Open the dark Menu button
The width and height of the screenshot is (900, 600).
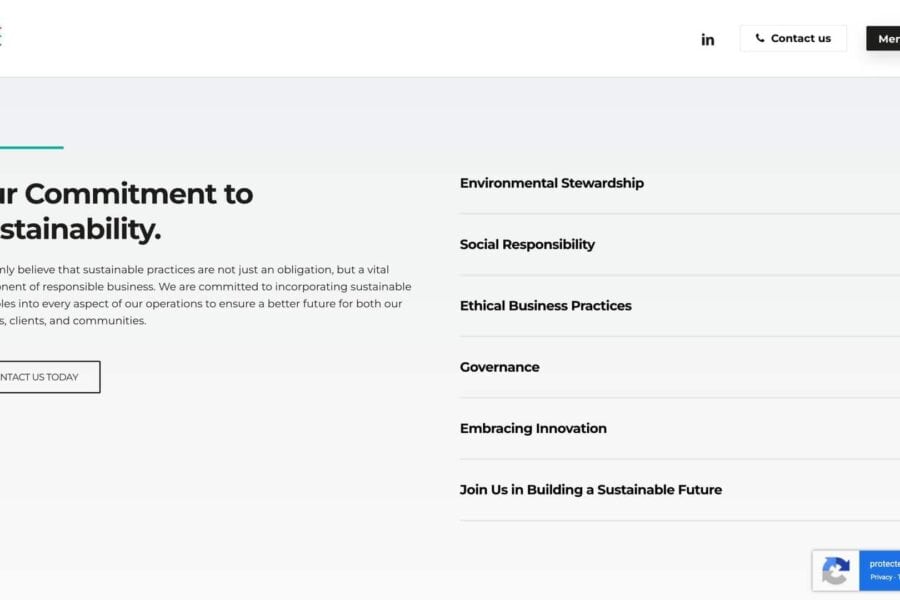click(x=884, y=39)
